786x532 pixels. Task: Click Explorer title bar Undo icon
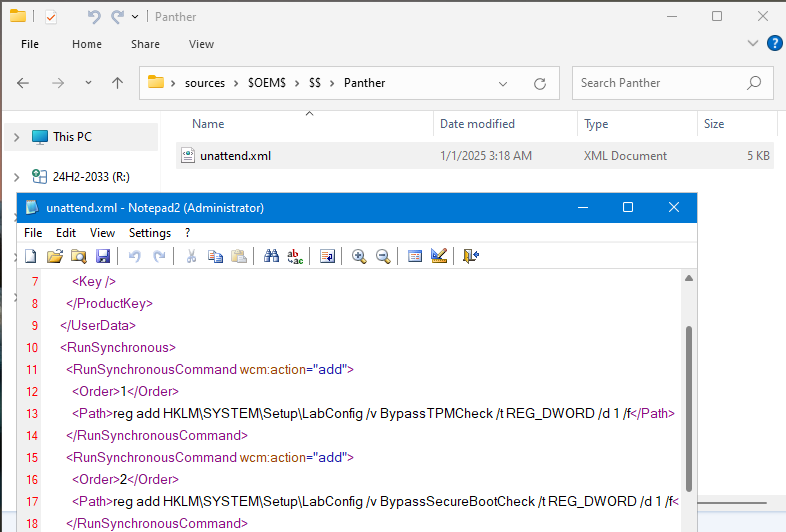pos(94,17)
